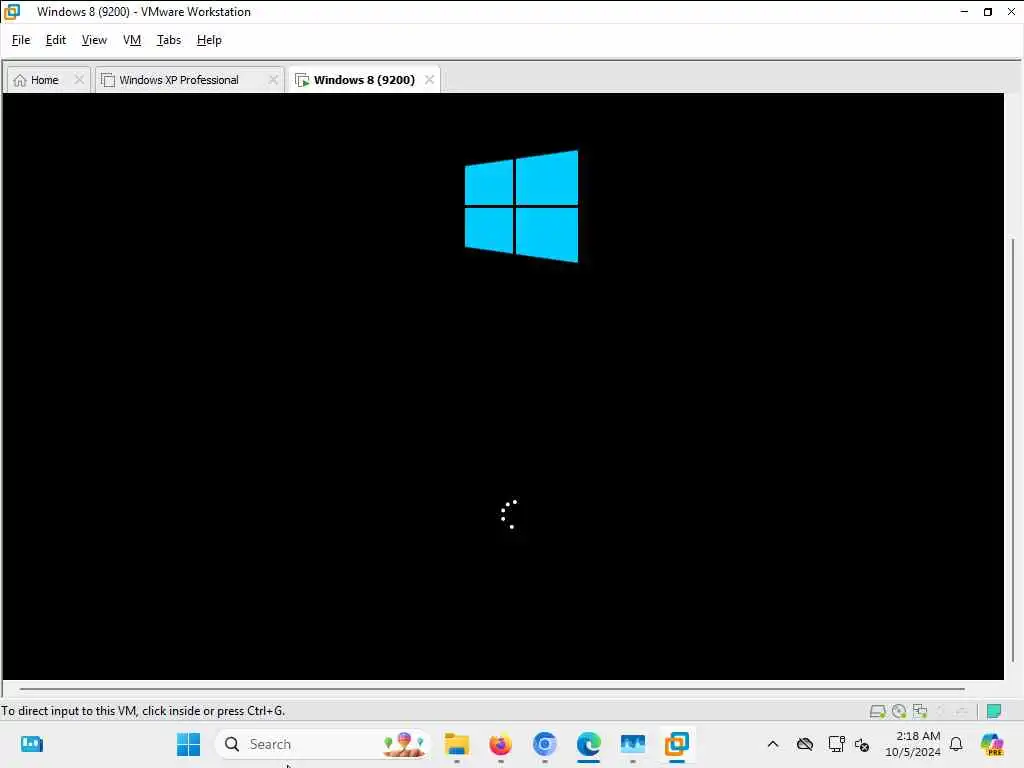Open the Edit menu

pyautogui.click(x=56, y=40)
